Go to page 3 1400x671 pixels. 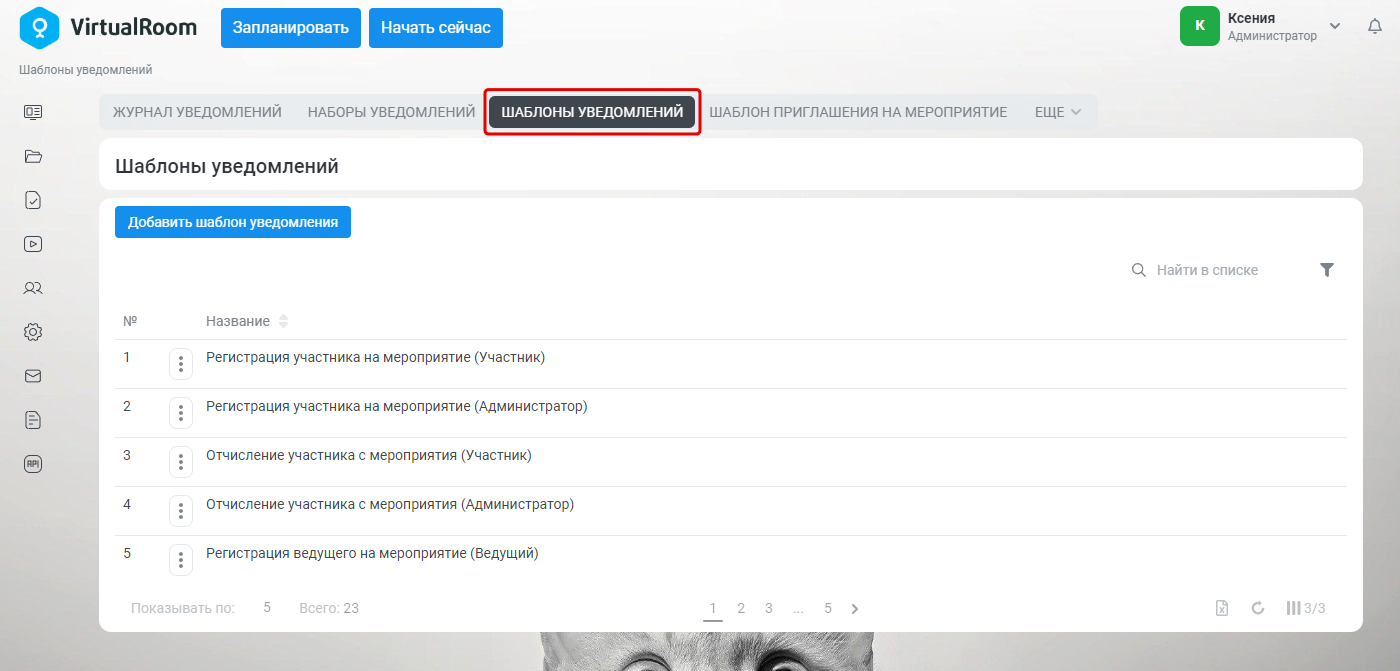769,608
